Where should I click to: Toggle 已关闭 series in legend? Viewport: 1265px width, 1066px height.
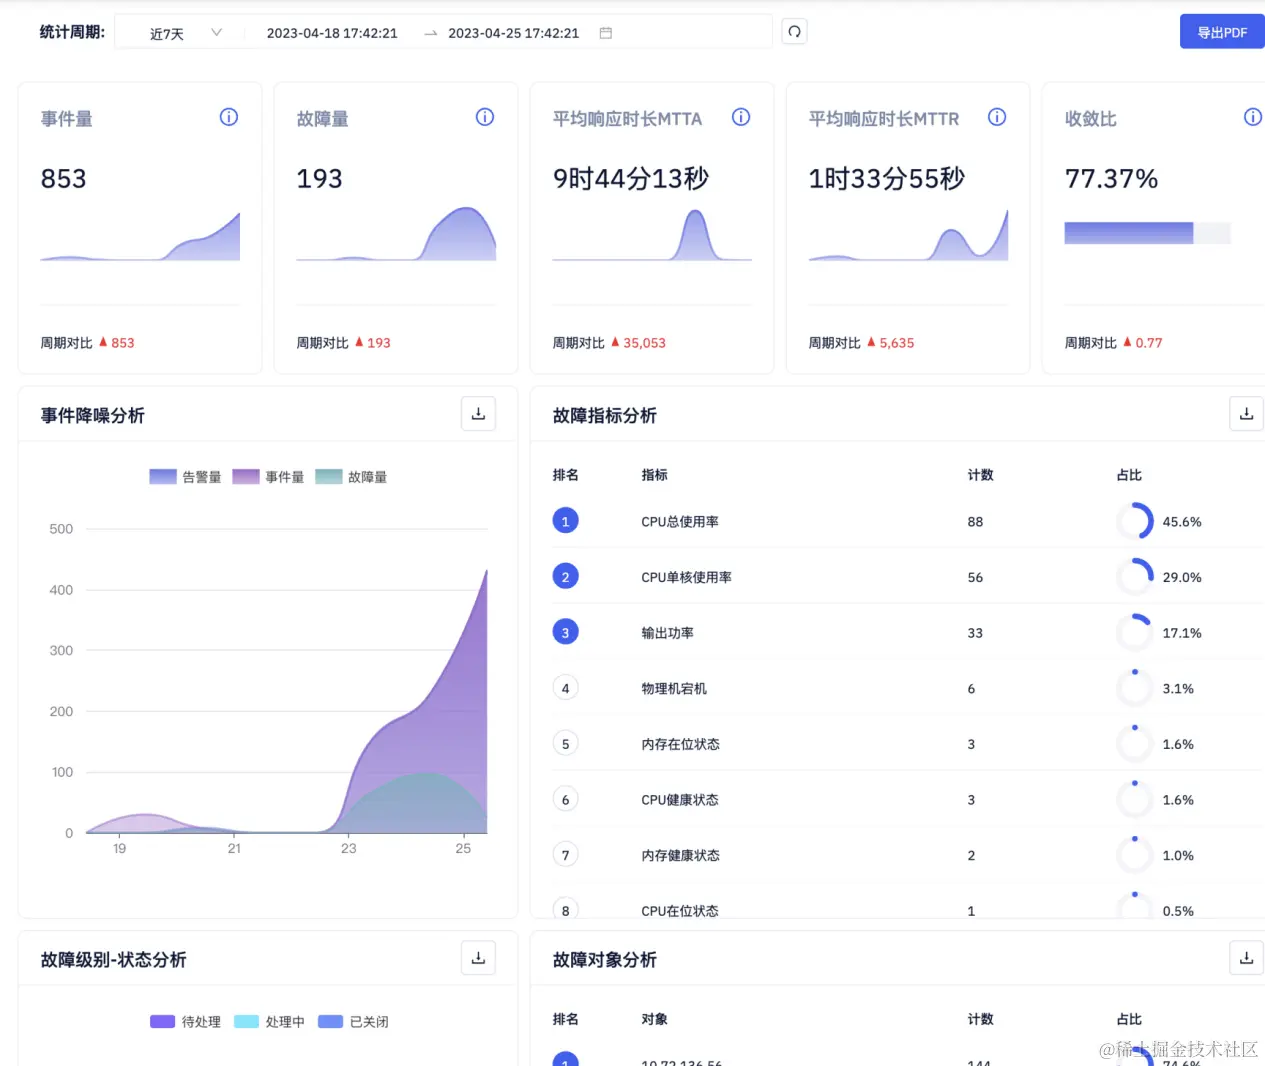tap(353, 1021)
